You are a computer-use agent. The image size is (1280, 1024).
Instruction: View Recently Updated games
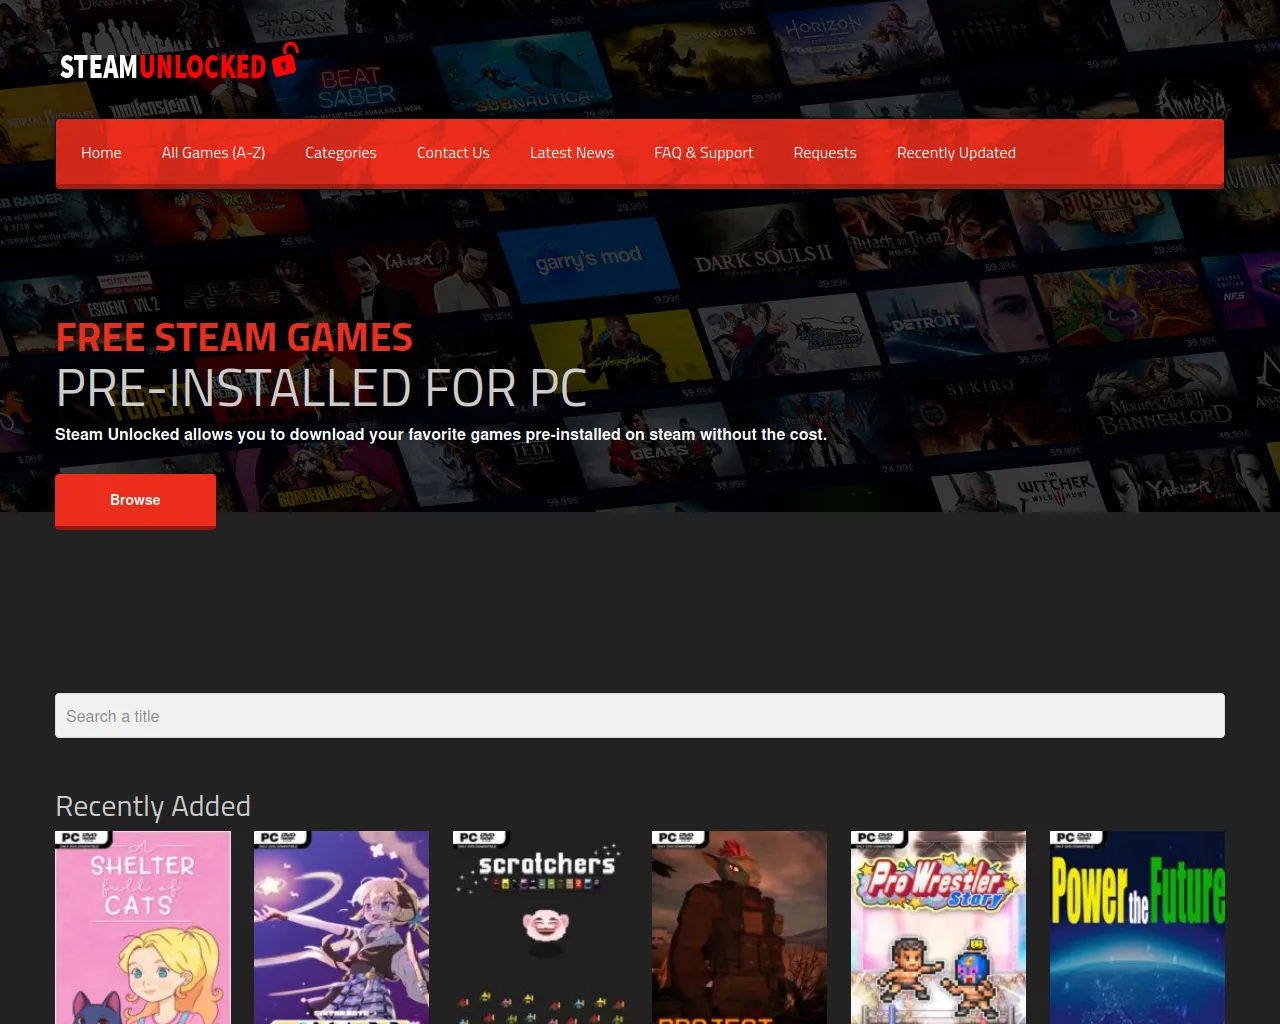tap(956, 153)
